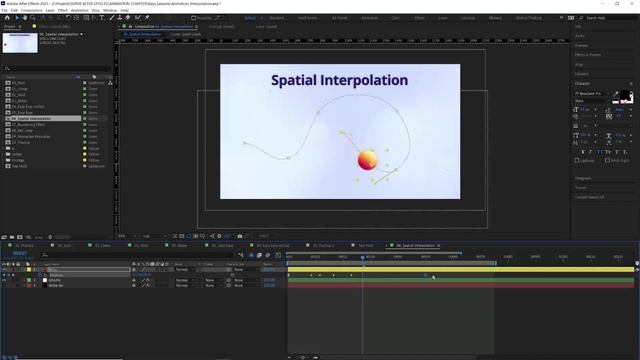Open blend mode dropdown for first layer
The image size is (640, 360).
[184, 269]
